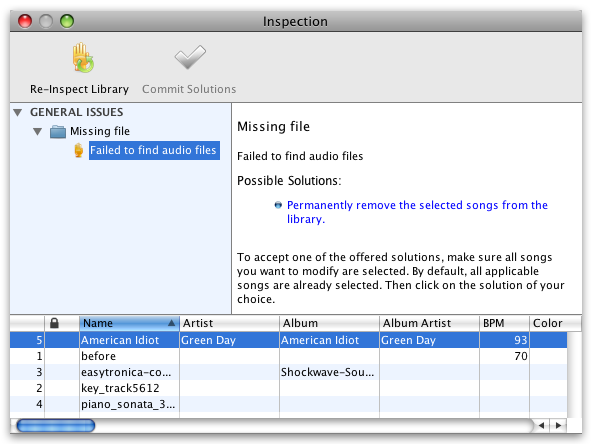Click the microphone icon beside Failed to find audio files

pos(79,150)
